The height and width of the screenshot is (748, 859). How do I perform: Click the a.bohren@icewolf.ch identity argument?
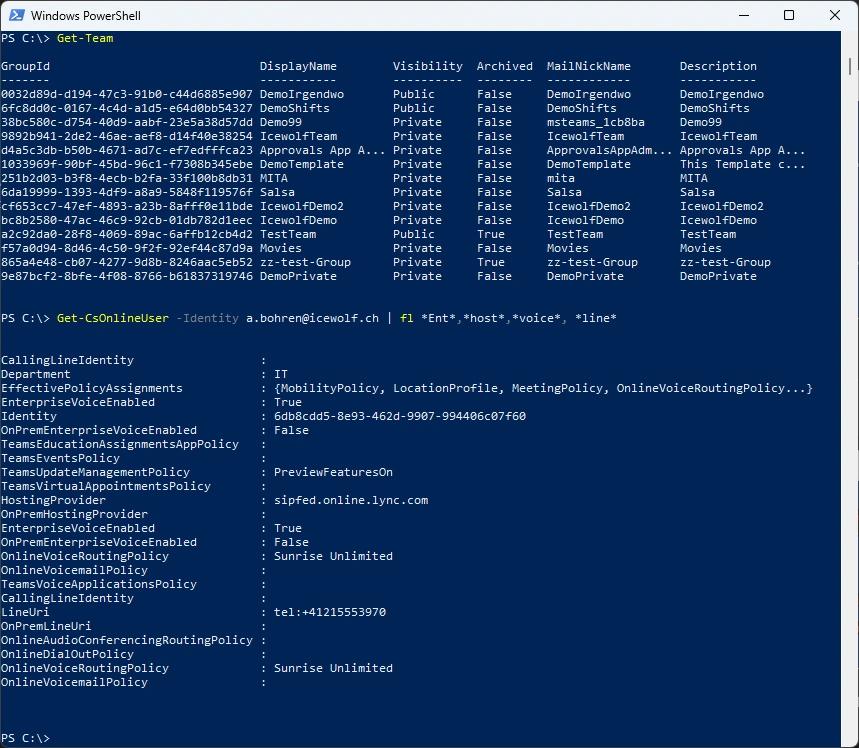coord(312,318)
